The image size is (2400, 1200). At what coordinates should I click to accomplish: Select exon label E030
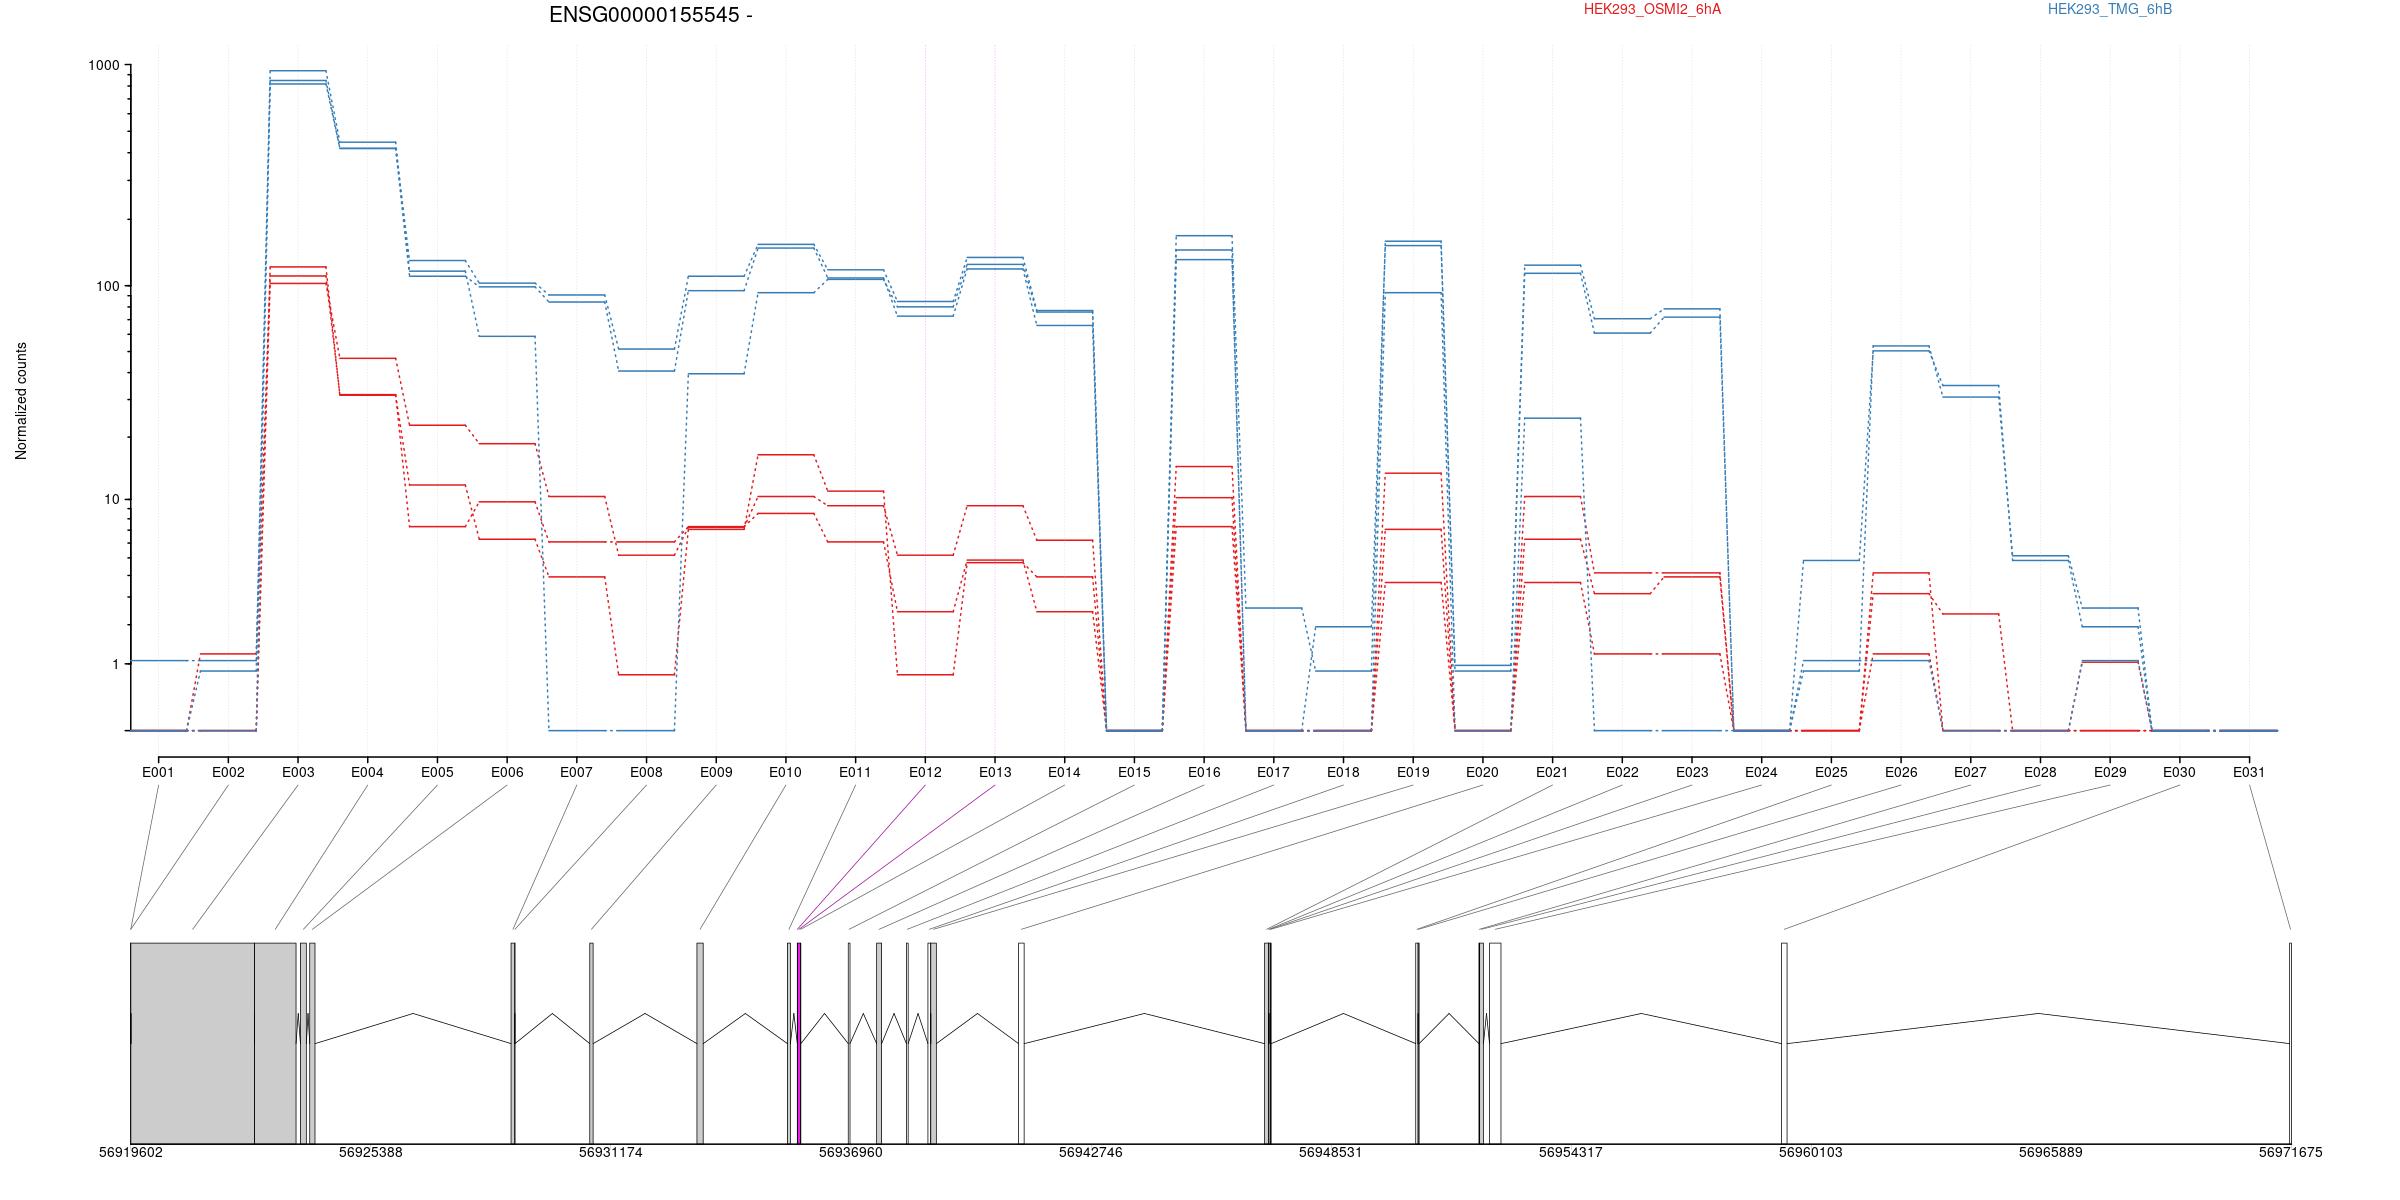[2179, 772]
